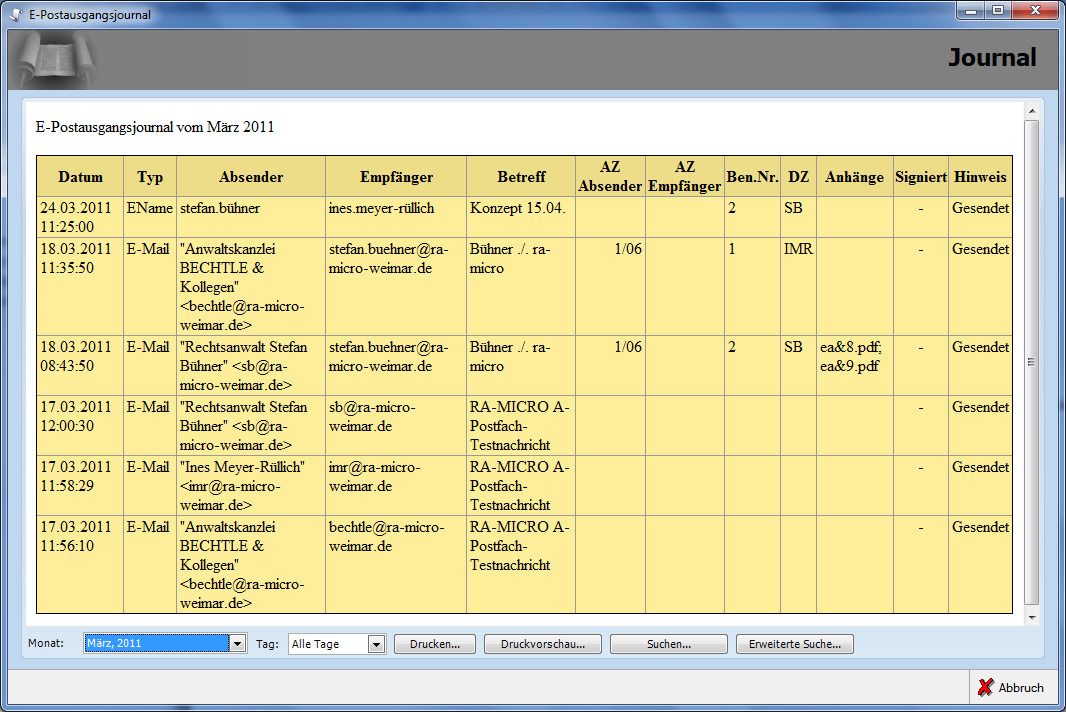1066x712 pixels.
Task: Click the Datum column header
Action: click(x=80, y=177)
